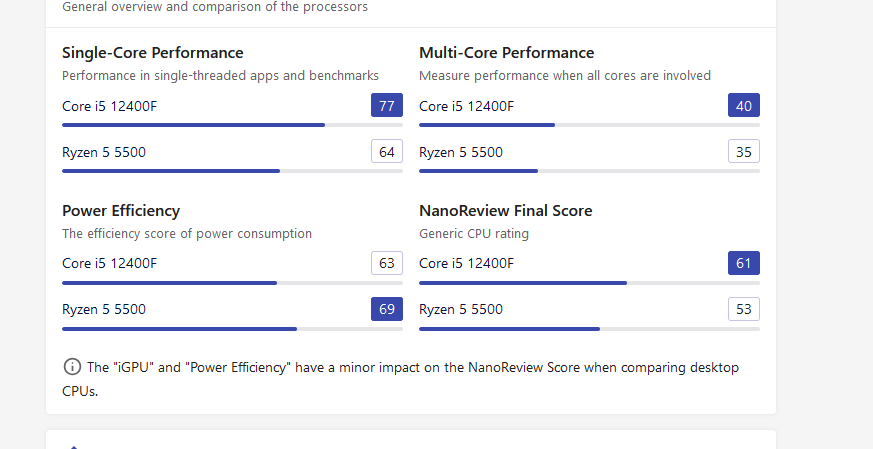Screen dimensions: 873x449
Task: Click the 61 NanoReview final score badge
Action: [x=744, y=263]
